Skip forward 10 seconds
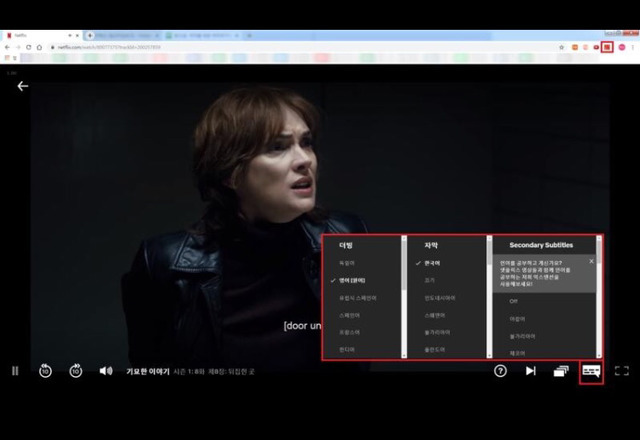This screenshot has width=640, height=440. point(75,371)
